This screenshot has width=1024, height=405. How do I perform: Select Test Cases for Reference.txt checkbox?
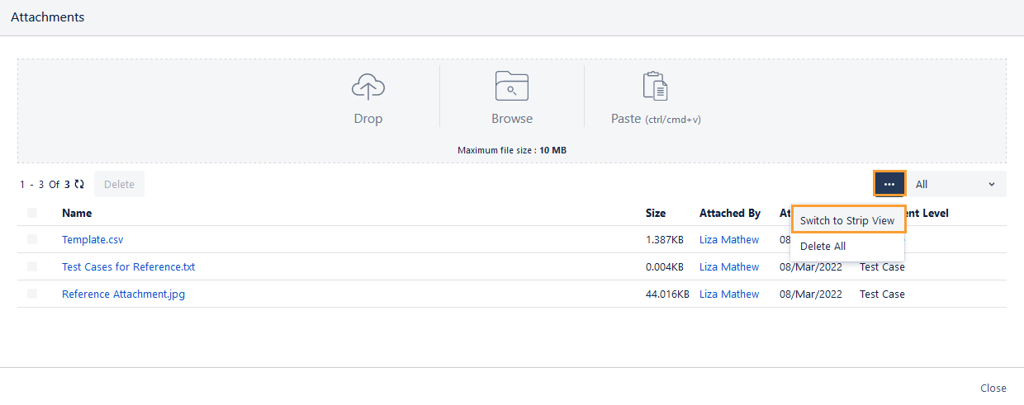tap(32, 267)
